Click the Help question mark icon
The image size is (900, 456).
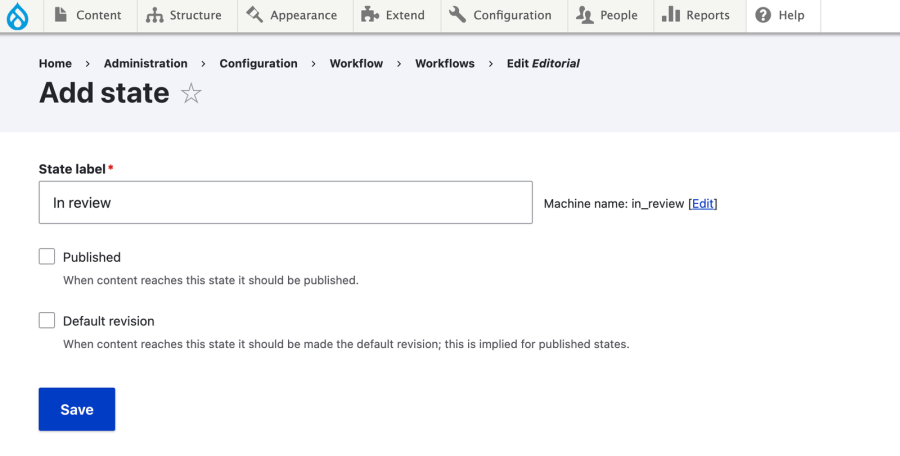(x=763, y=15)
